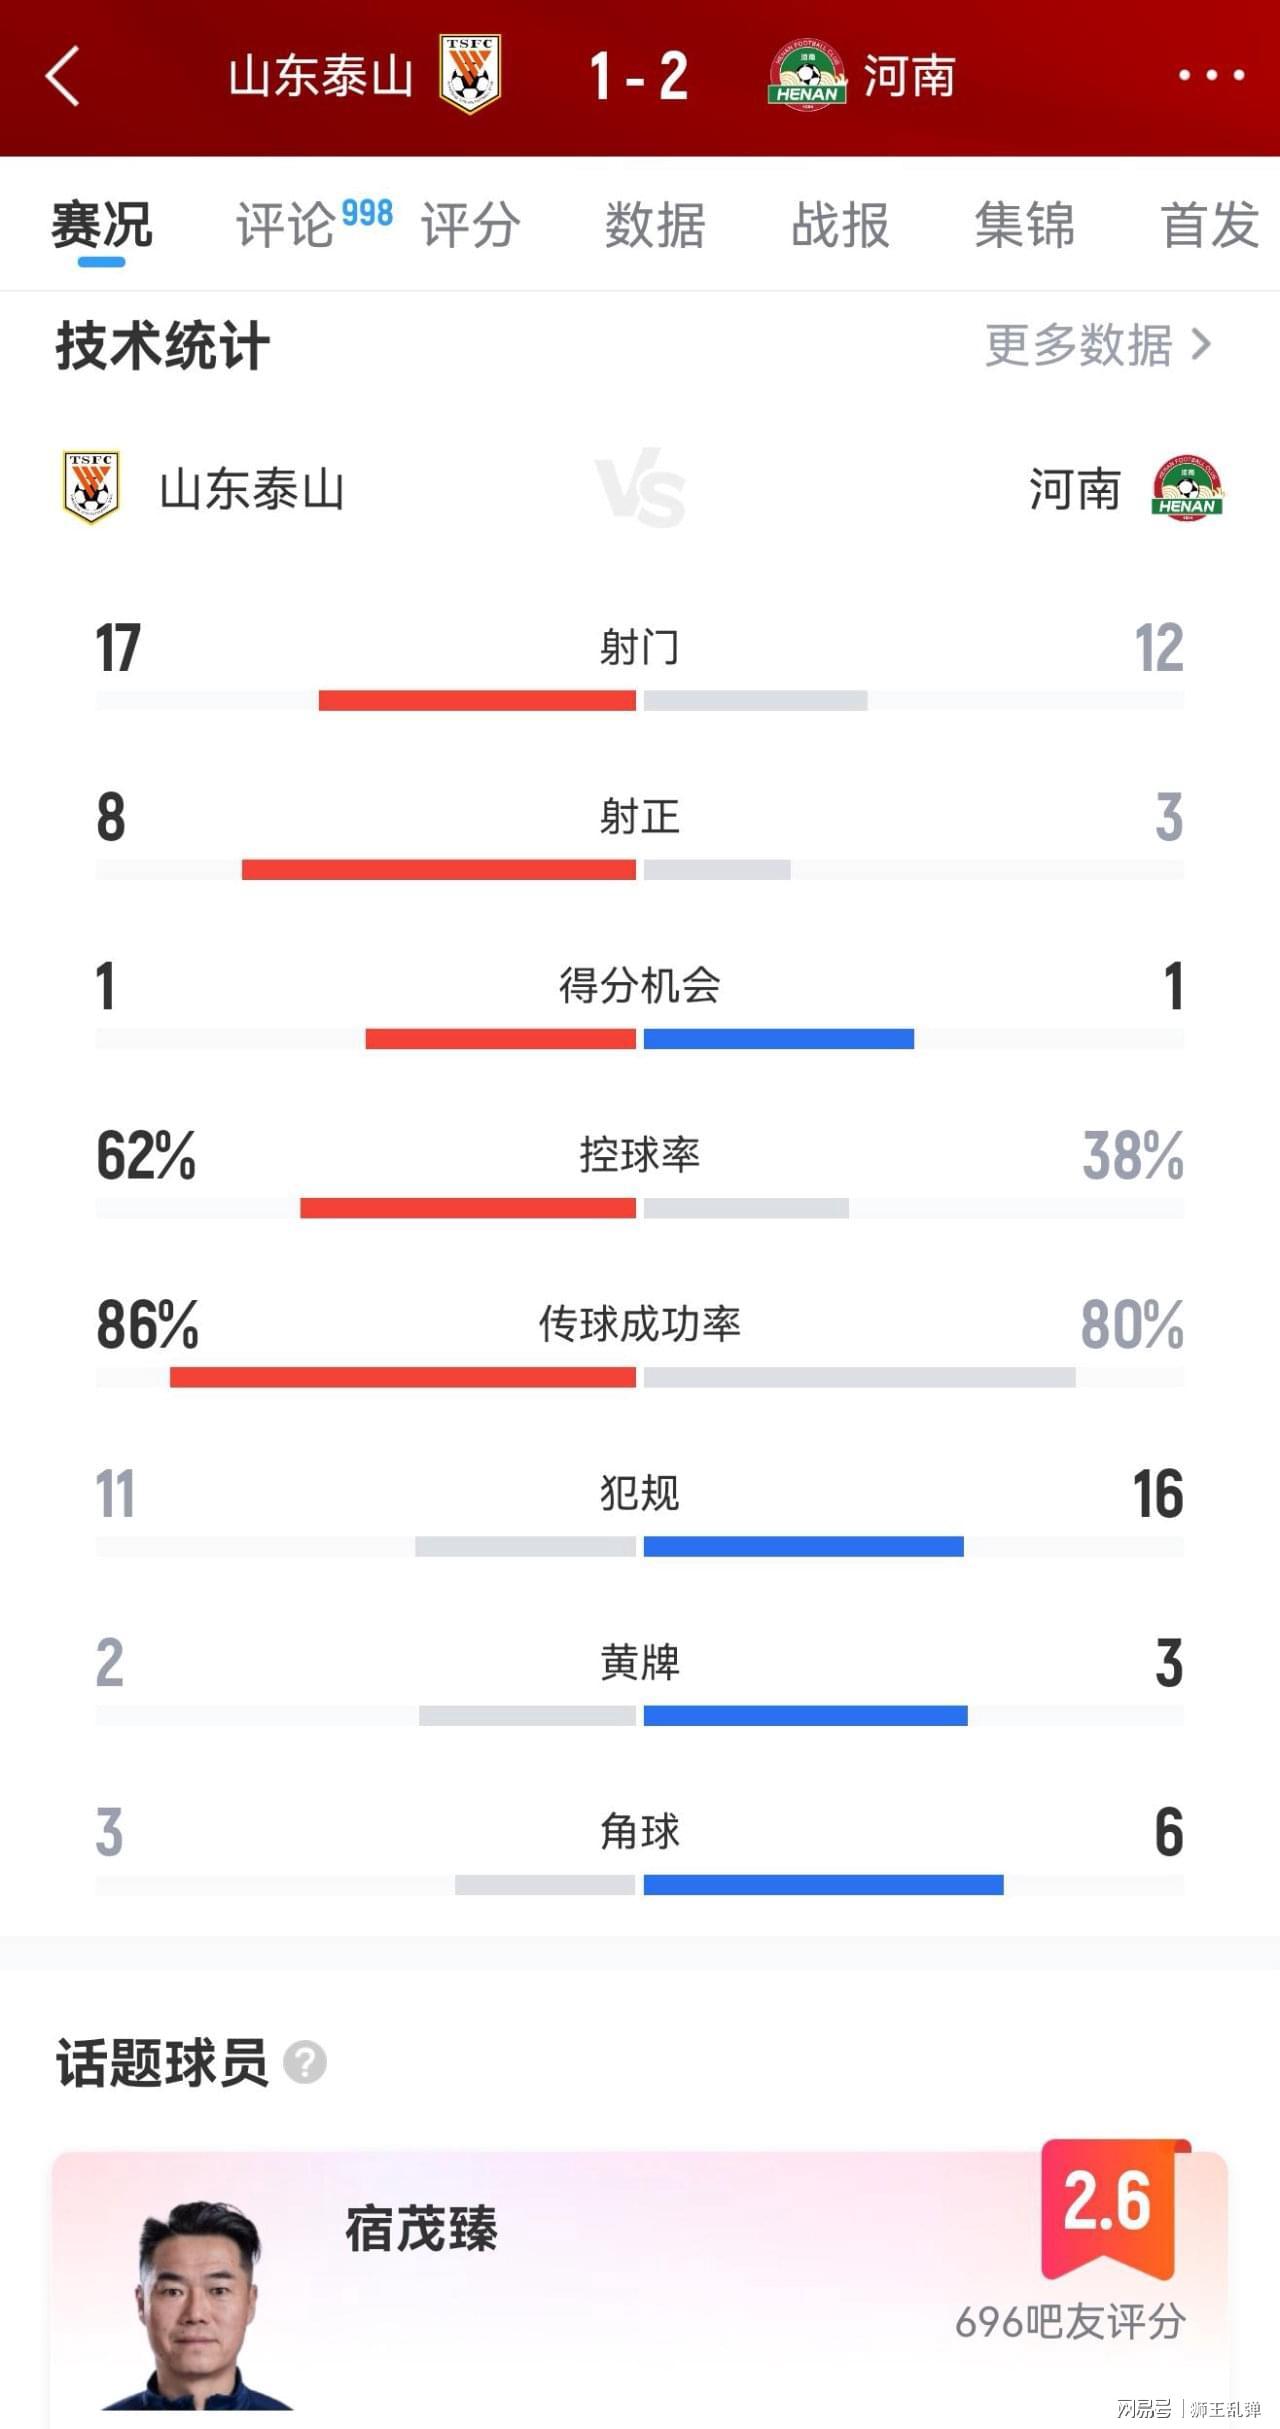Tap the back arrow in the header
The image size is (1280, 2429).
(62, 76)
